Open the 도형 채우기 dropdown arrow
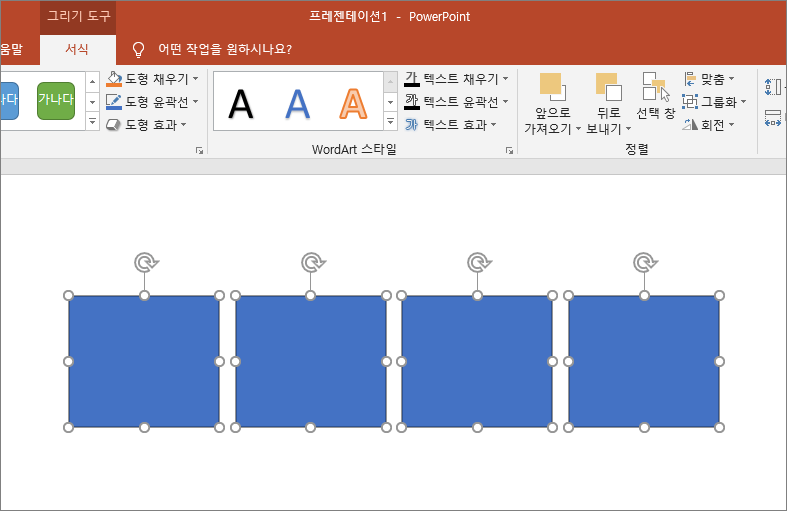787x511 pixels. (x=196, y=79)
